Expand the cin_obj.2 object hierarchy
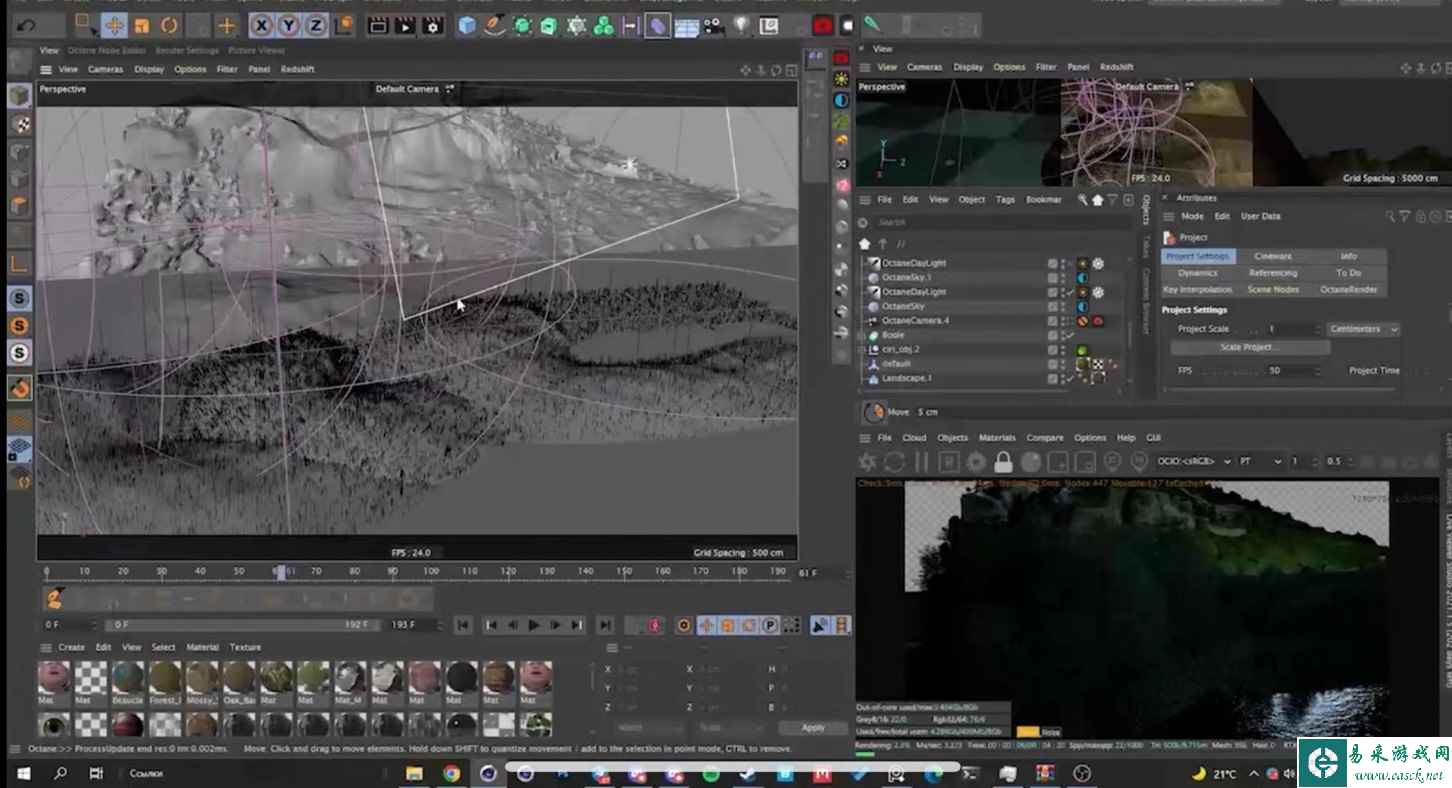The image size is (1452, 788). click(862, 350)
